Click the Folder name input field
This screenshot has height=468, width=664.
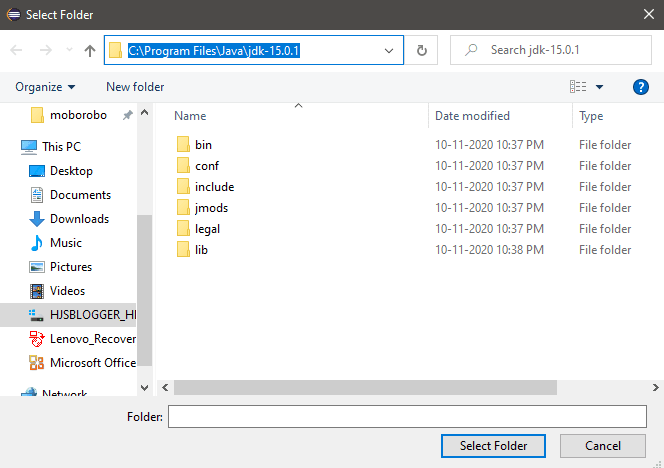[407, 416]
